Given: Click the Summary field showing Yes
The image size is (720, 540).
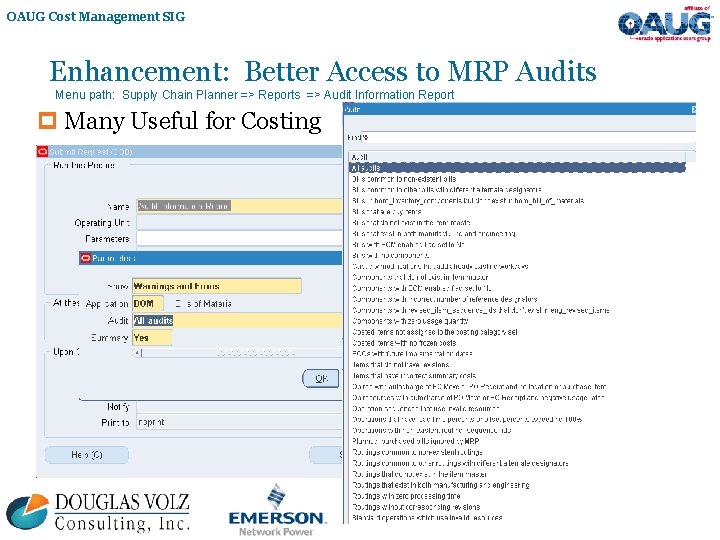Looking at the screenshot, I should click(152, 338).
